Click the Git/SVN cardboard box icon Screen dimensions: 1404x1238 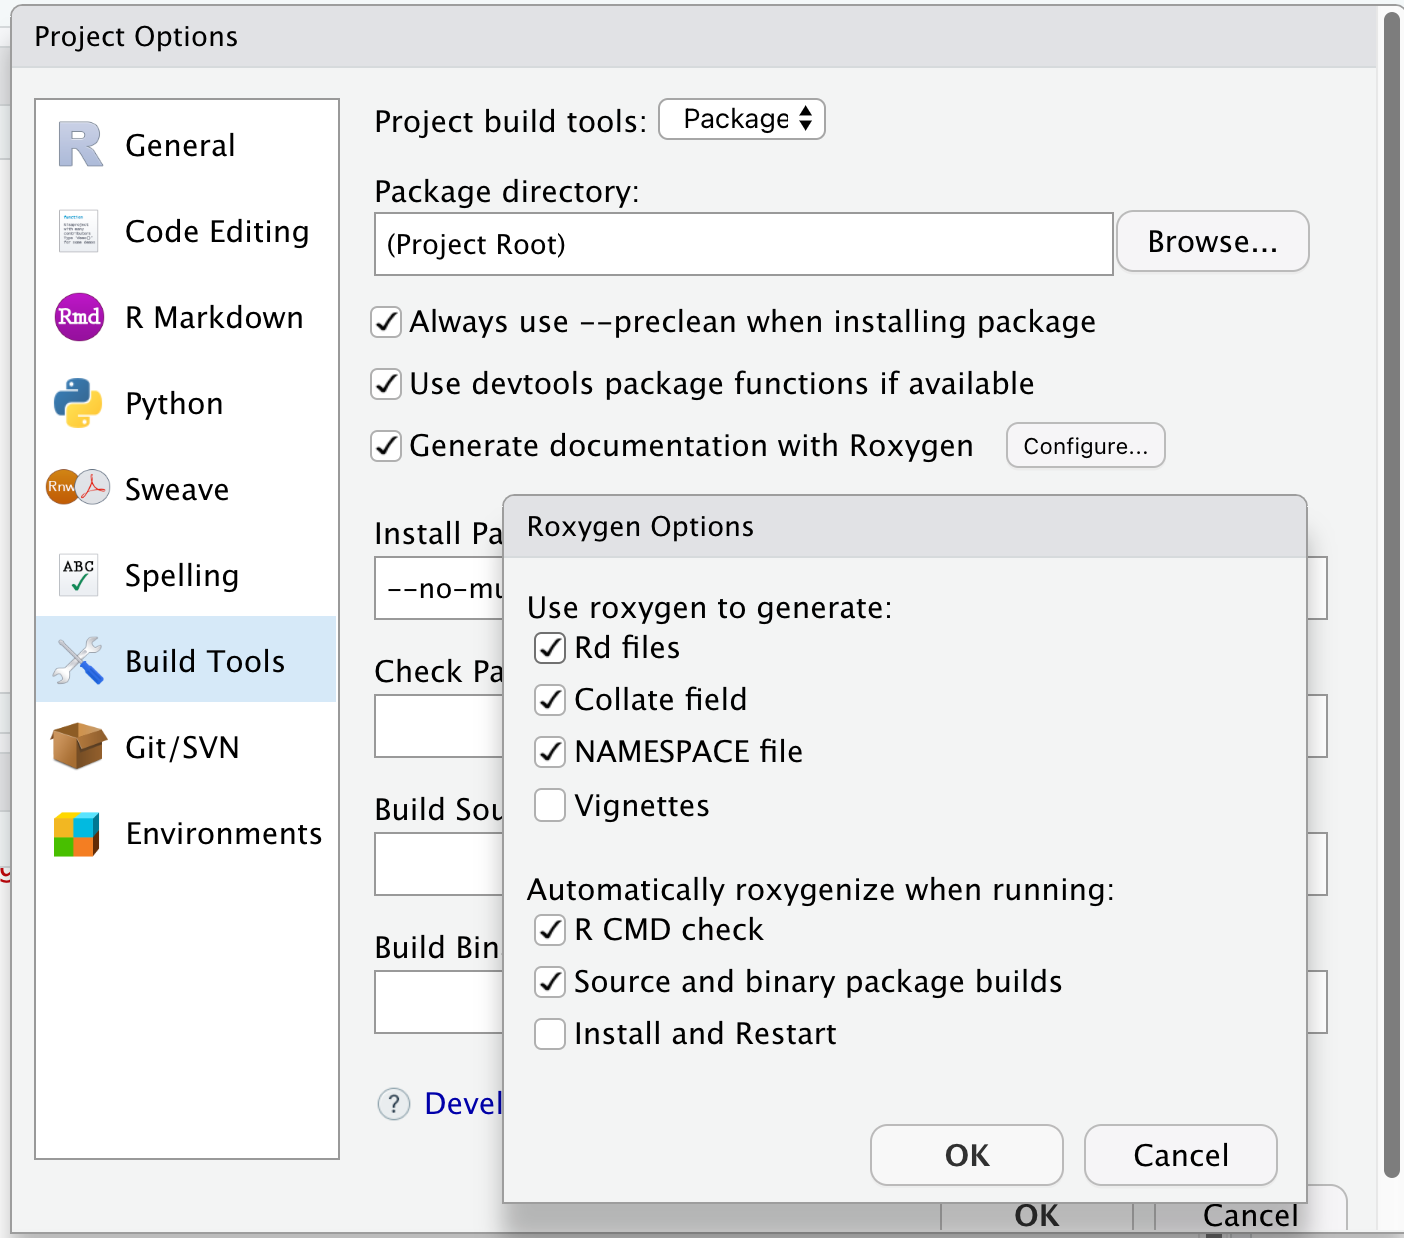coord(78,746)
